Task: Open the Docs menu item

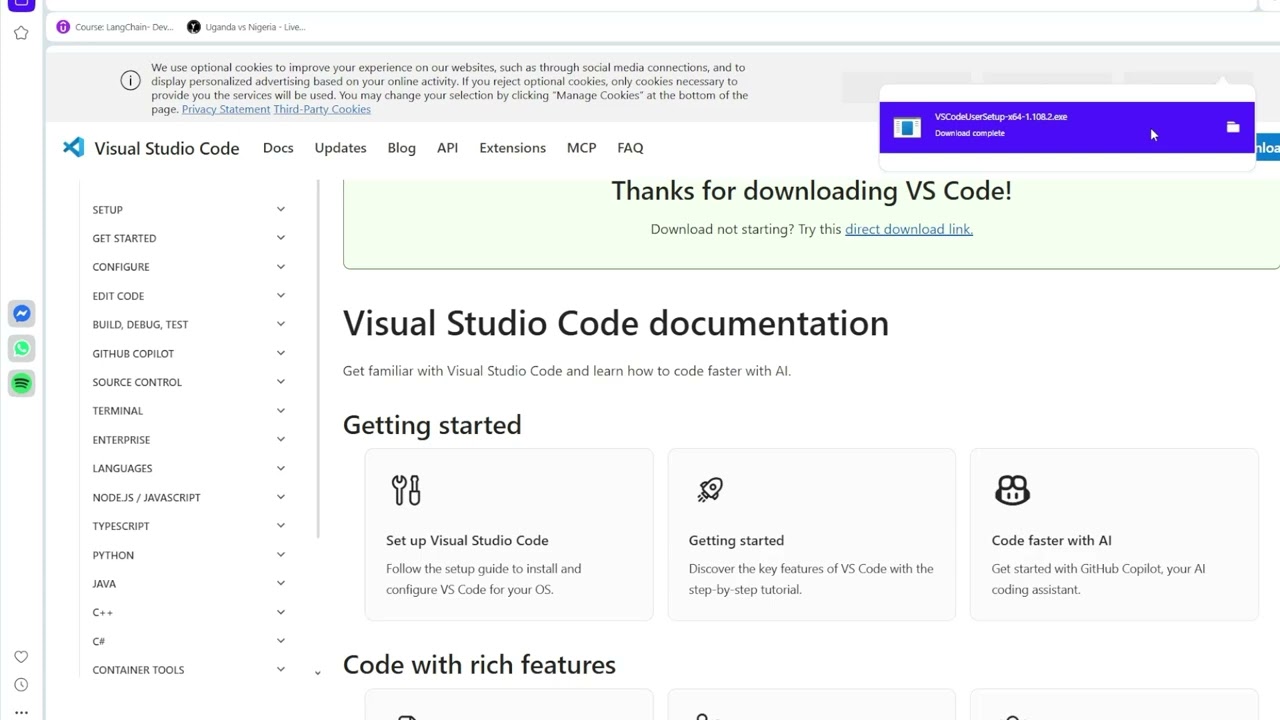Action: [x=278, y=148]
